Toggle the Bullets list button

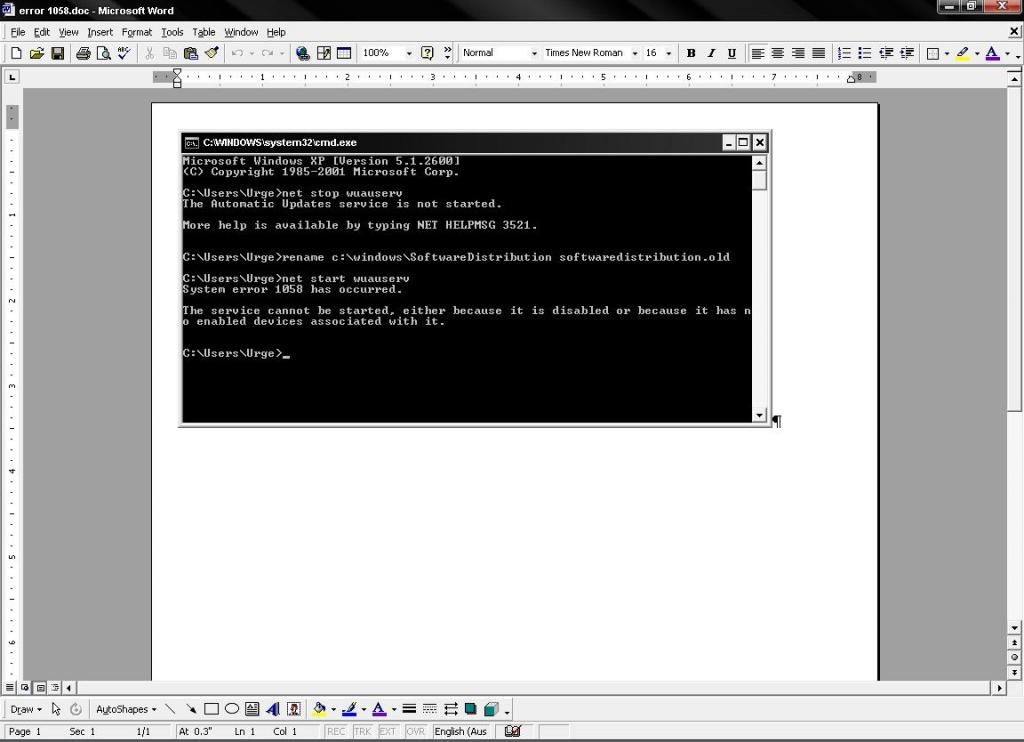pos(865,54)
